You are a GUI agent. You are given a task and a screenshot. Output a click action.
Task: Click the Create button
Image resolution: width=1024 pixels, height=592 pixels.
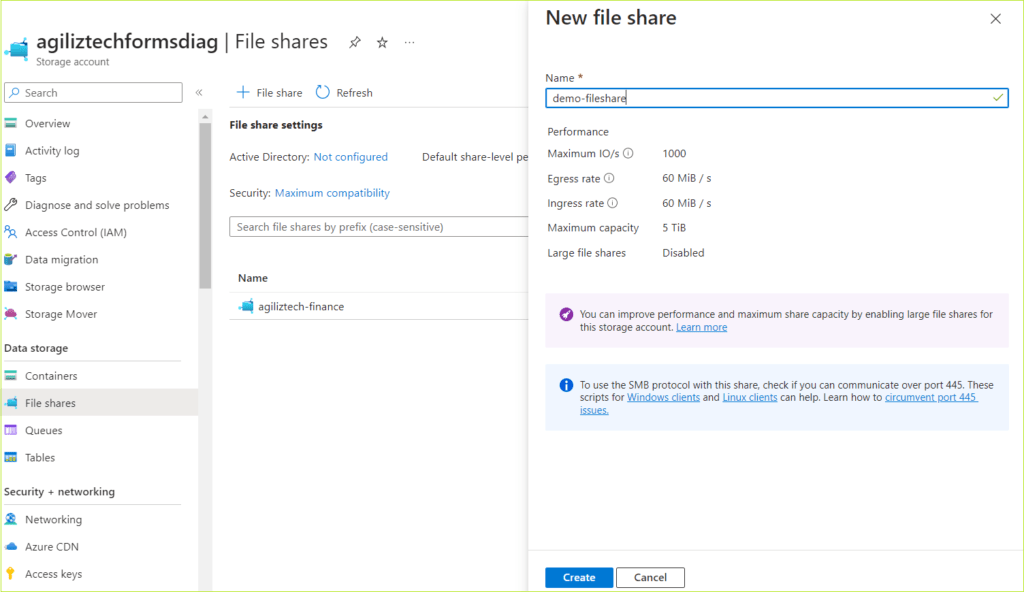click(x=578, y=577)
